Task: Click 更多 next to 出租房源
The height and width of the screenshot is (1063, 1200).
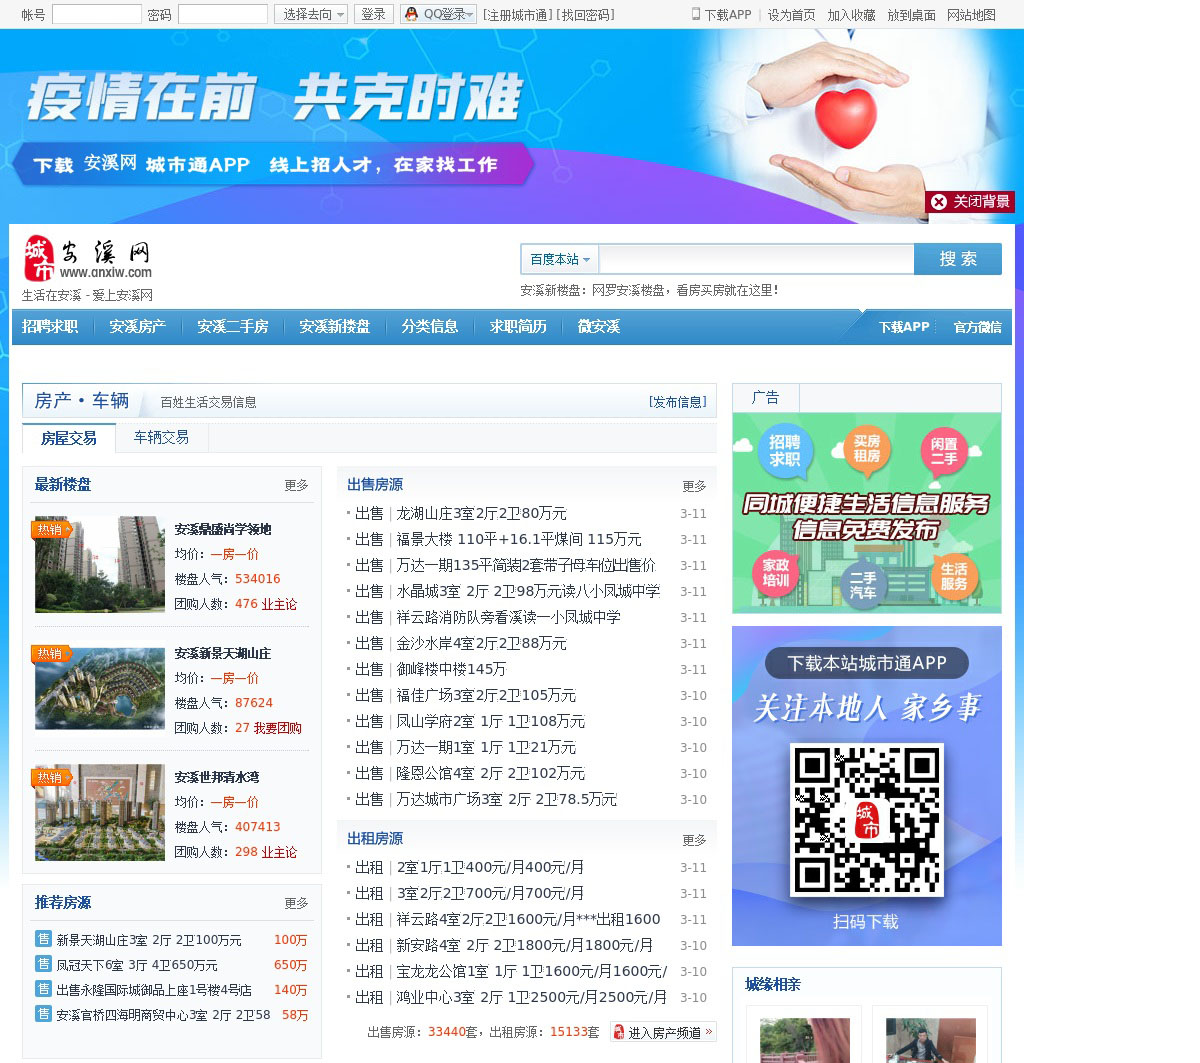Action: coord(694,840)
